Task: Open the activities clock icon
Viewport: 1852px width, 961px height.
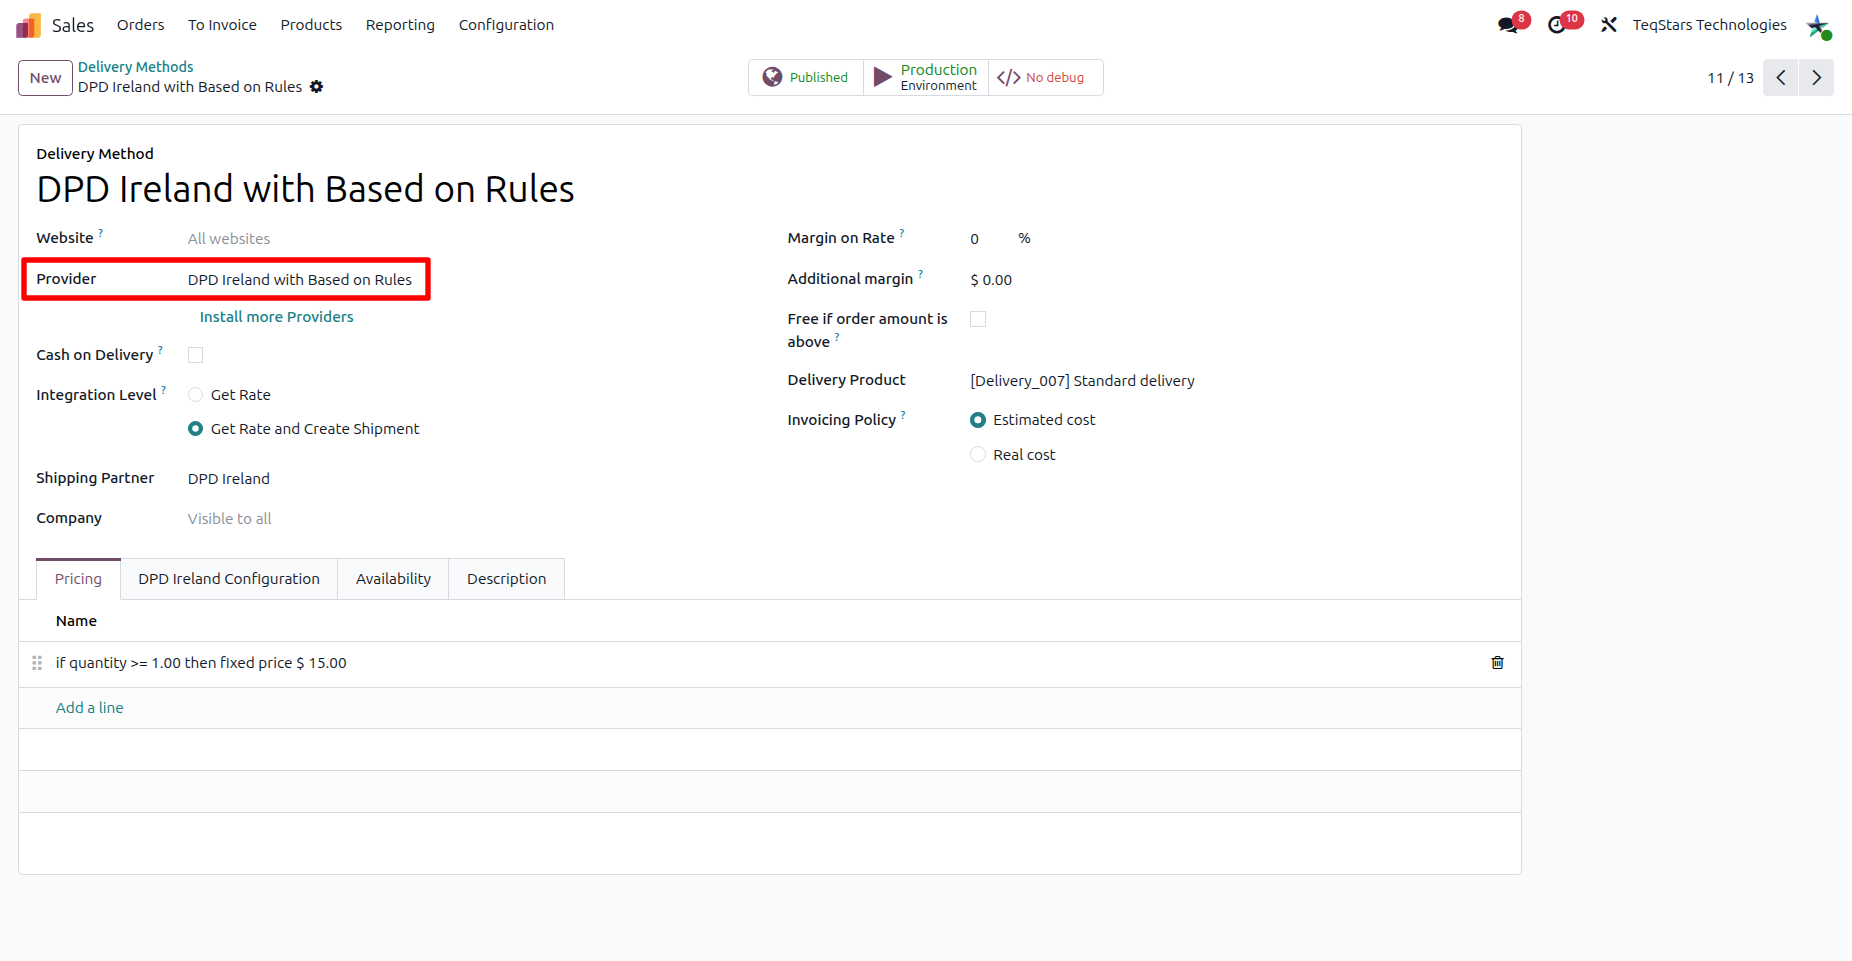Action: tap(1557, 25)
